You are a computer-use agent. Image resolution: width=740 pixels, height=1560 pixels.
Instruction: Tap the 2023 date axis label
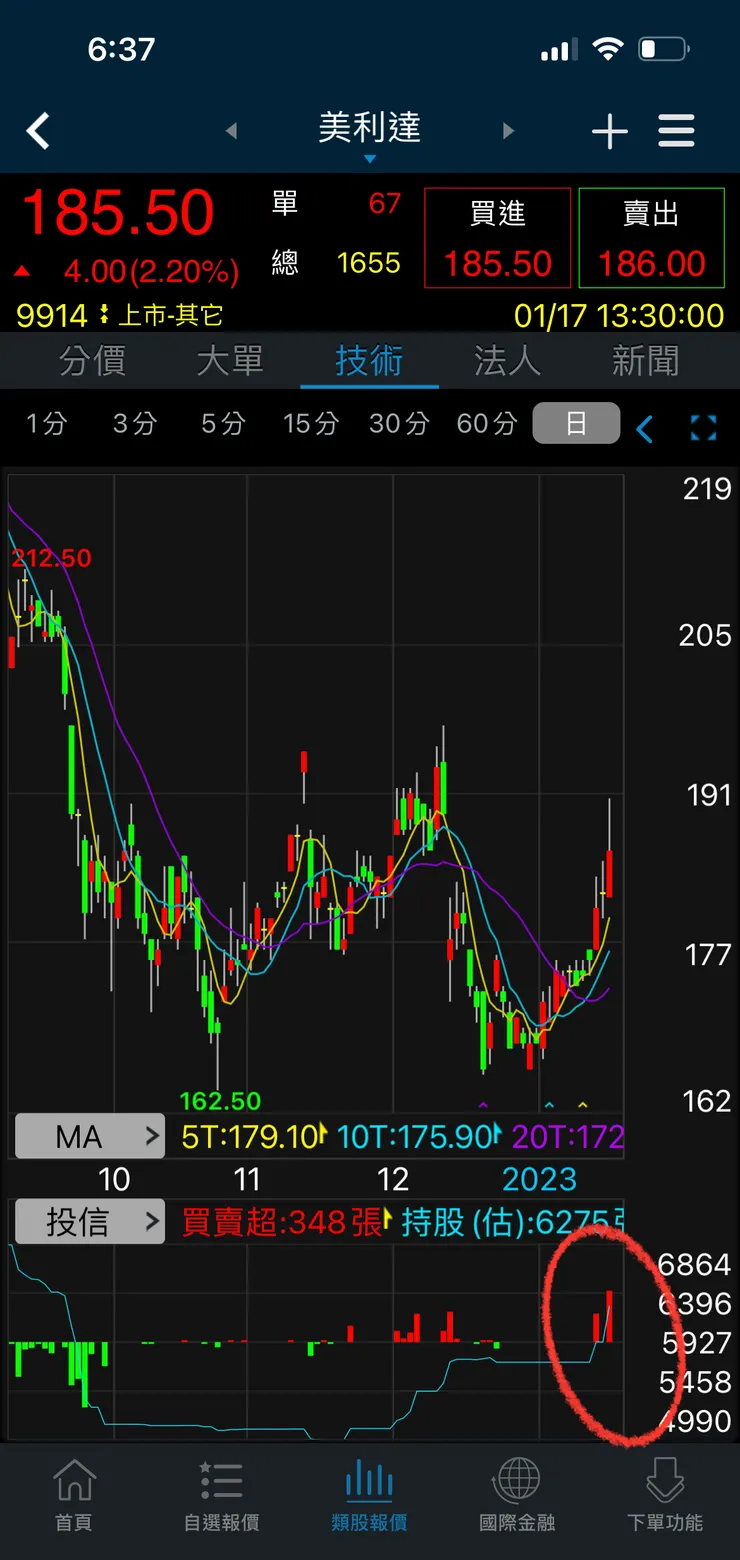[540, 1180]
